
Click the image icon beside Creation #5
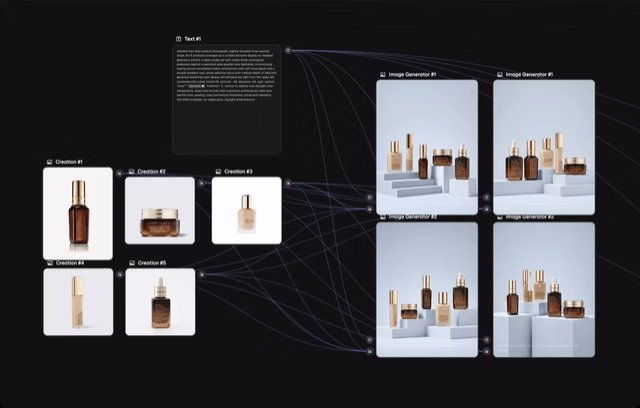(132, 263)
